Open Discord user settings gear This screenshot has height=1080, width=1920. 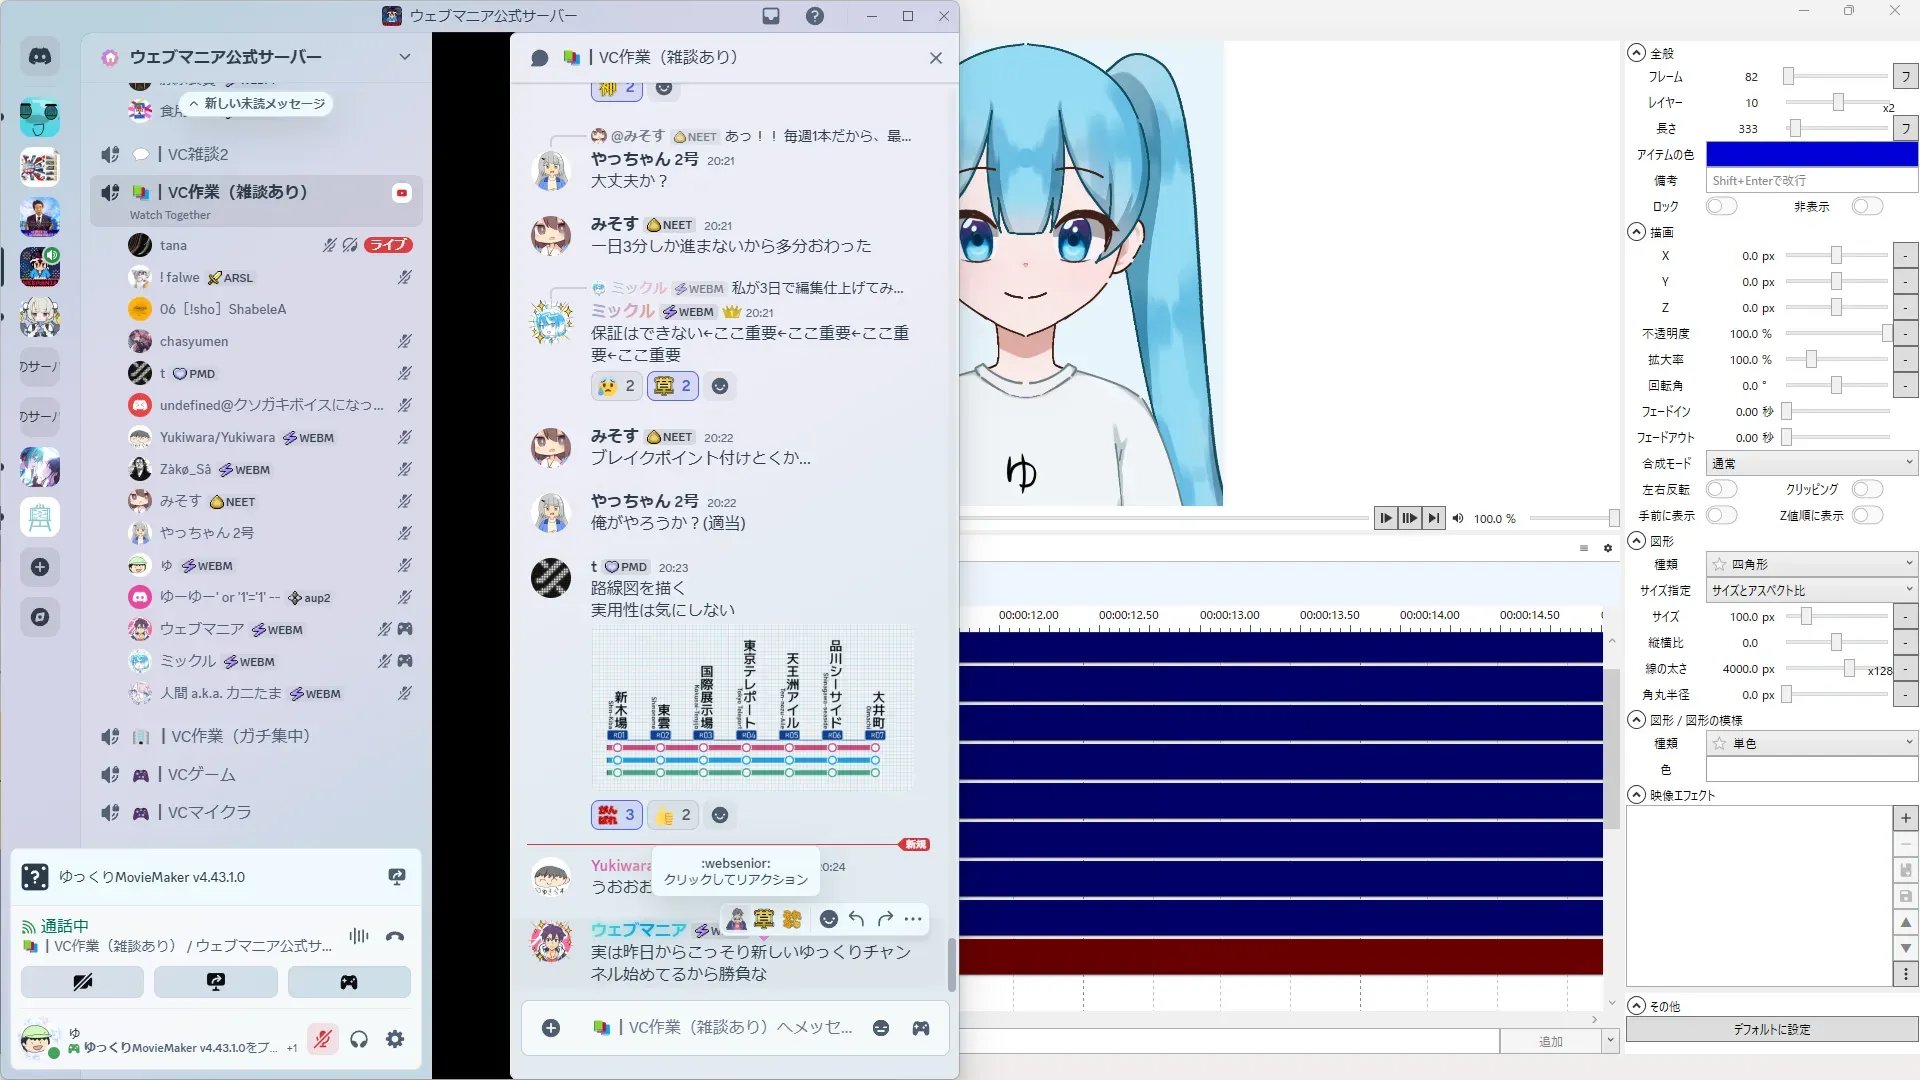coord(395,1039)
